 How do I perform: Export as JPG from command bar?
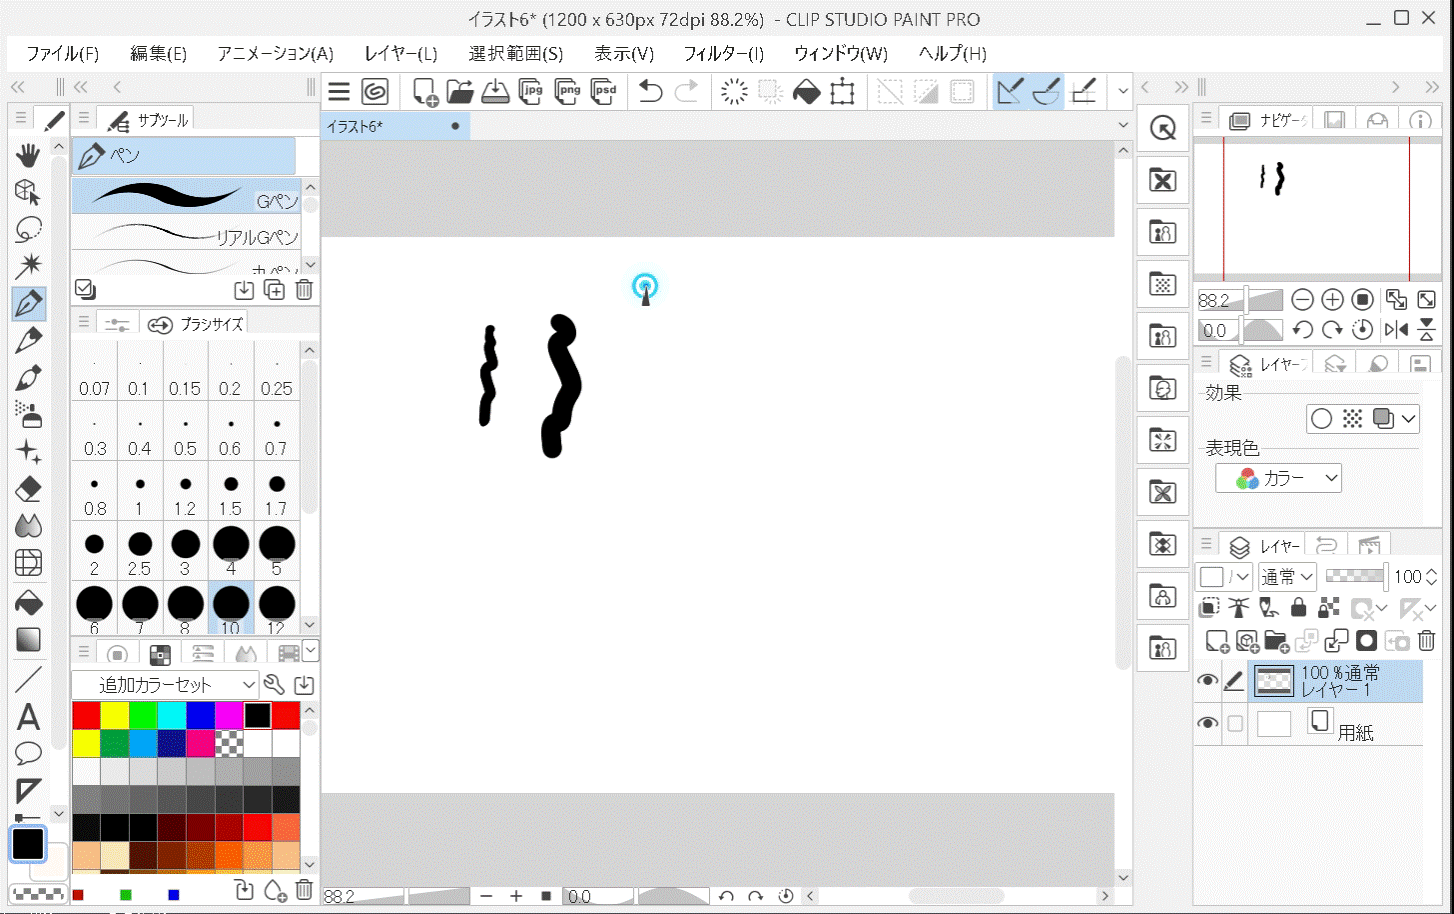pyautogui.click(x=531, y=92)
